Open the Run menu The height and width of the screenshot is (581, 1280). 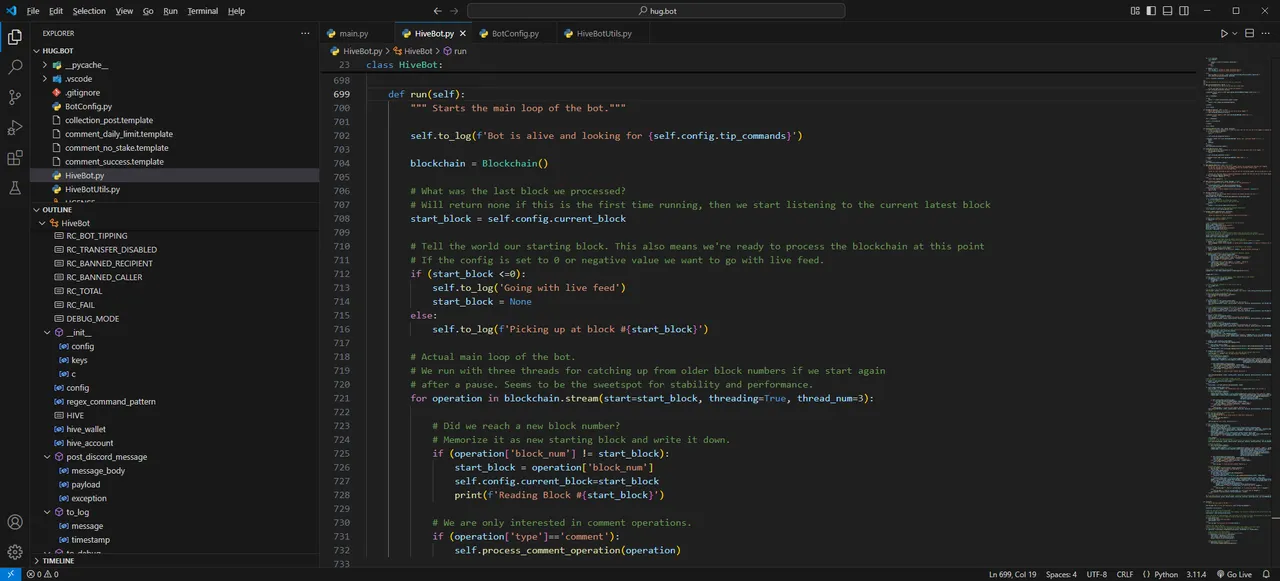point(170,11)
